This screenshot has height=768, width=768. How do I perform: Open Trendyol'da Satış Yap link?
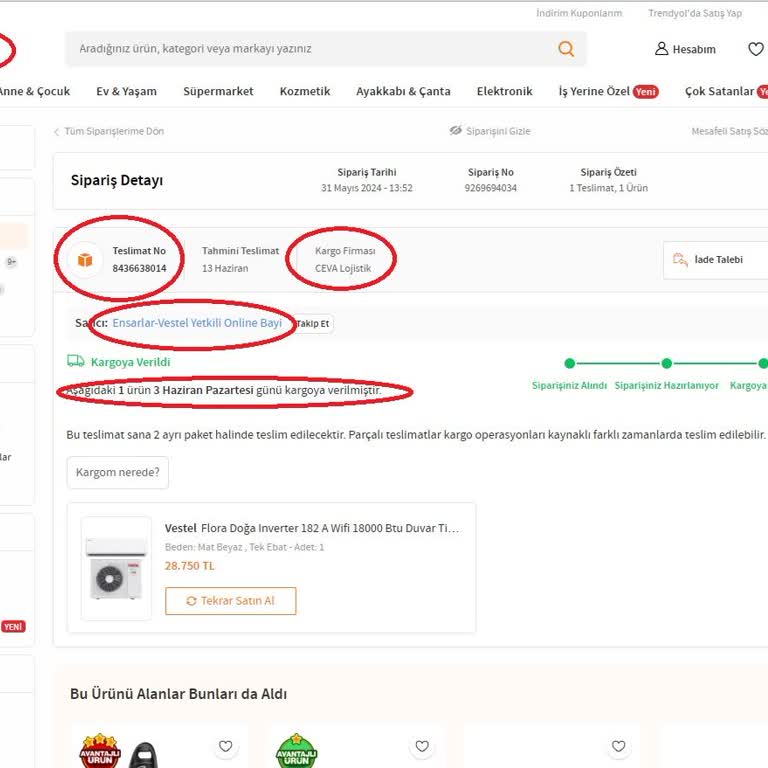[x=695, y=13]
